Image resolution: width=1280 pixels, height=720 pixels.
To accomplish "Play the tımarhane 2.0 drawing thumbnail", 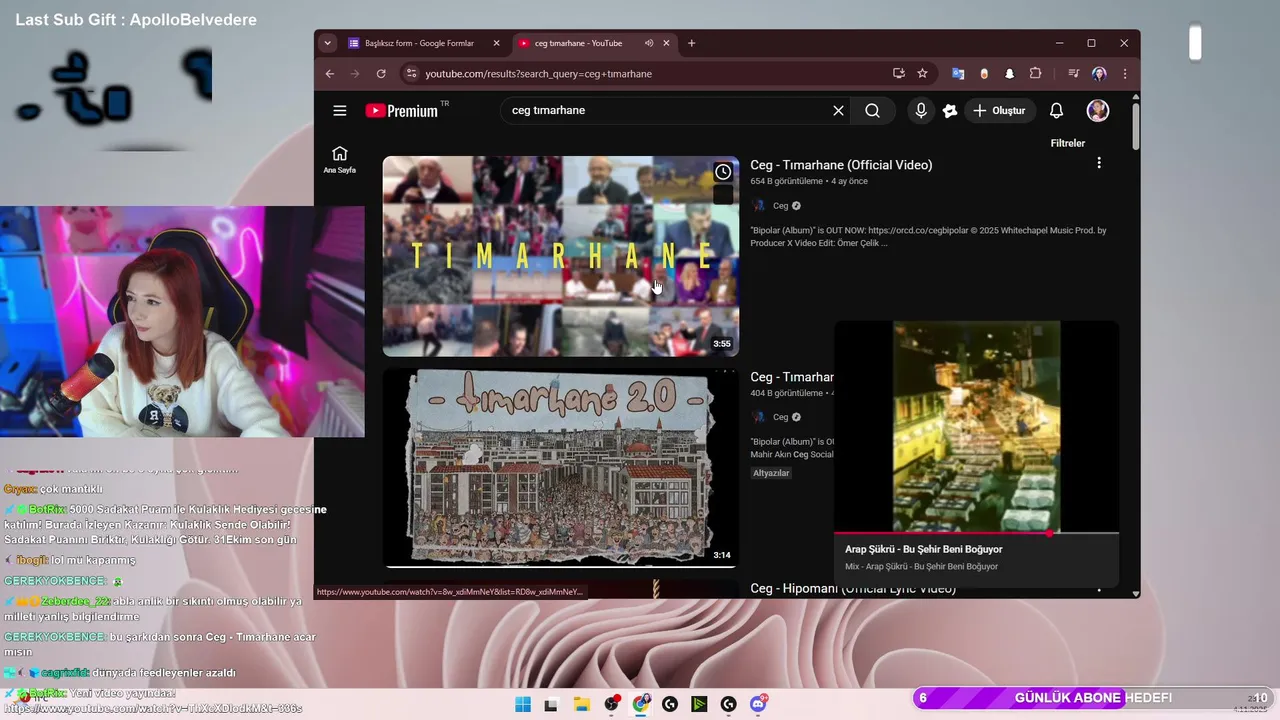I will point(561,468).
